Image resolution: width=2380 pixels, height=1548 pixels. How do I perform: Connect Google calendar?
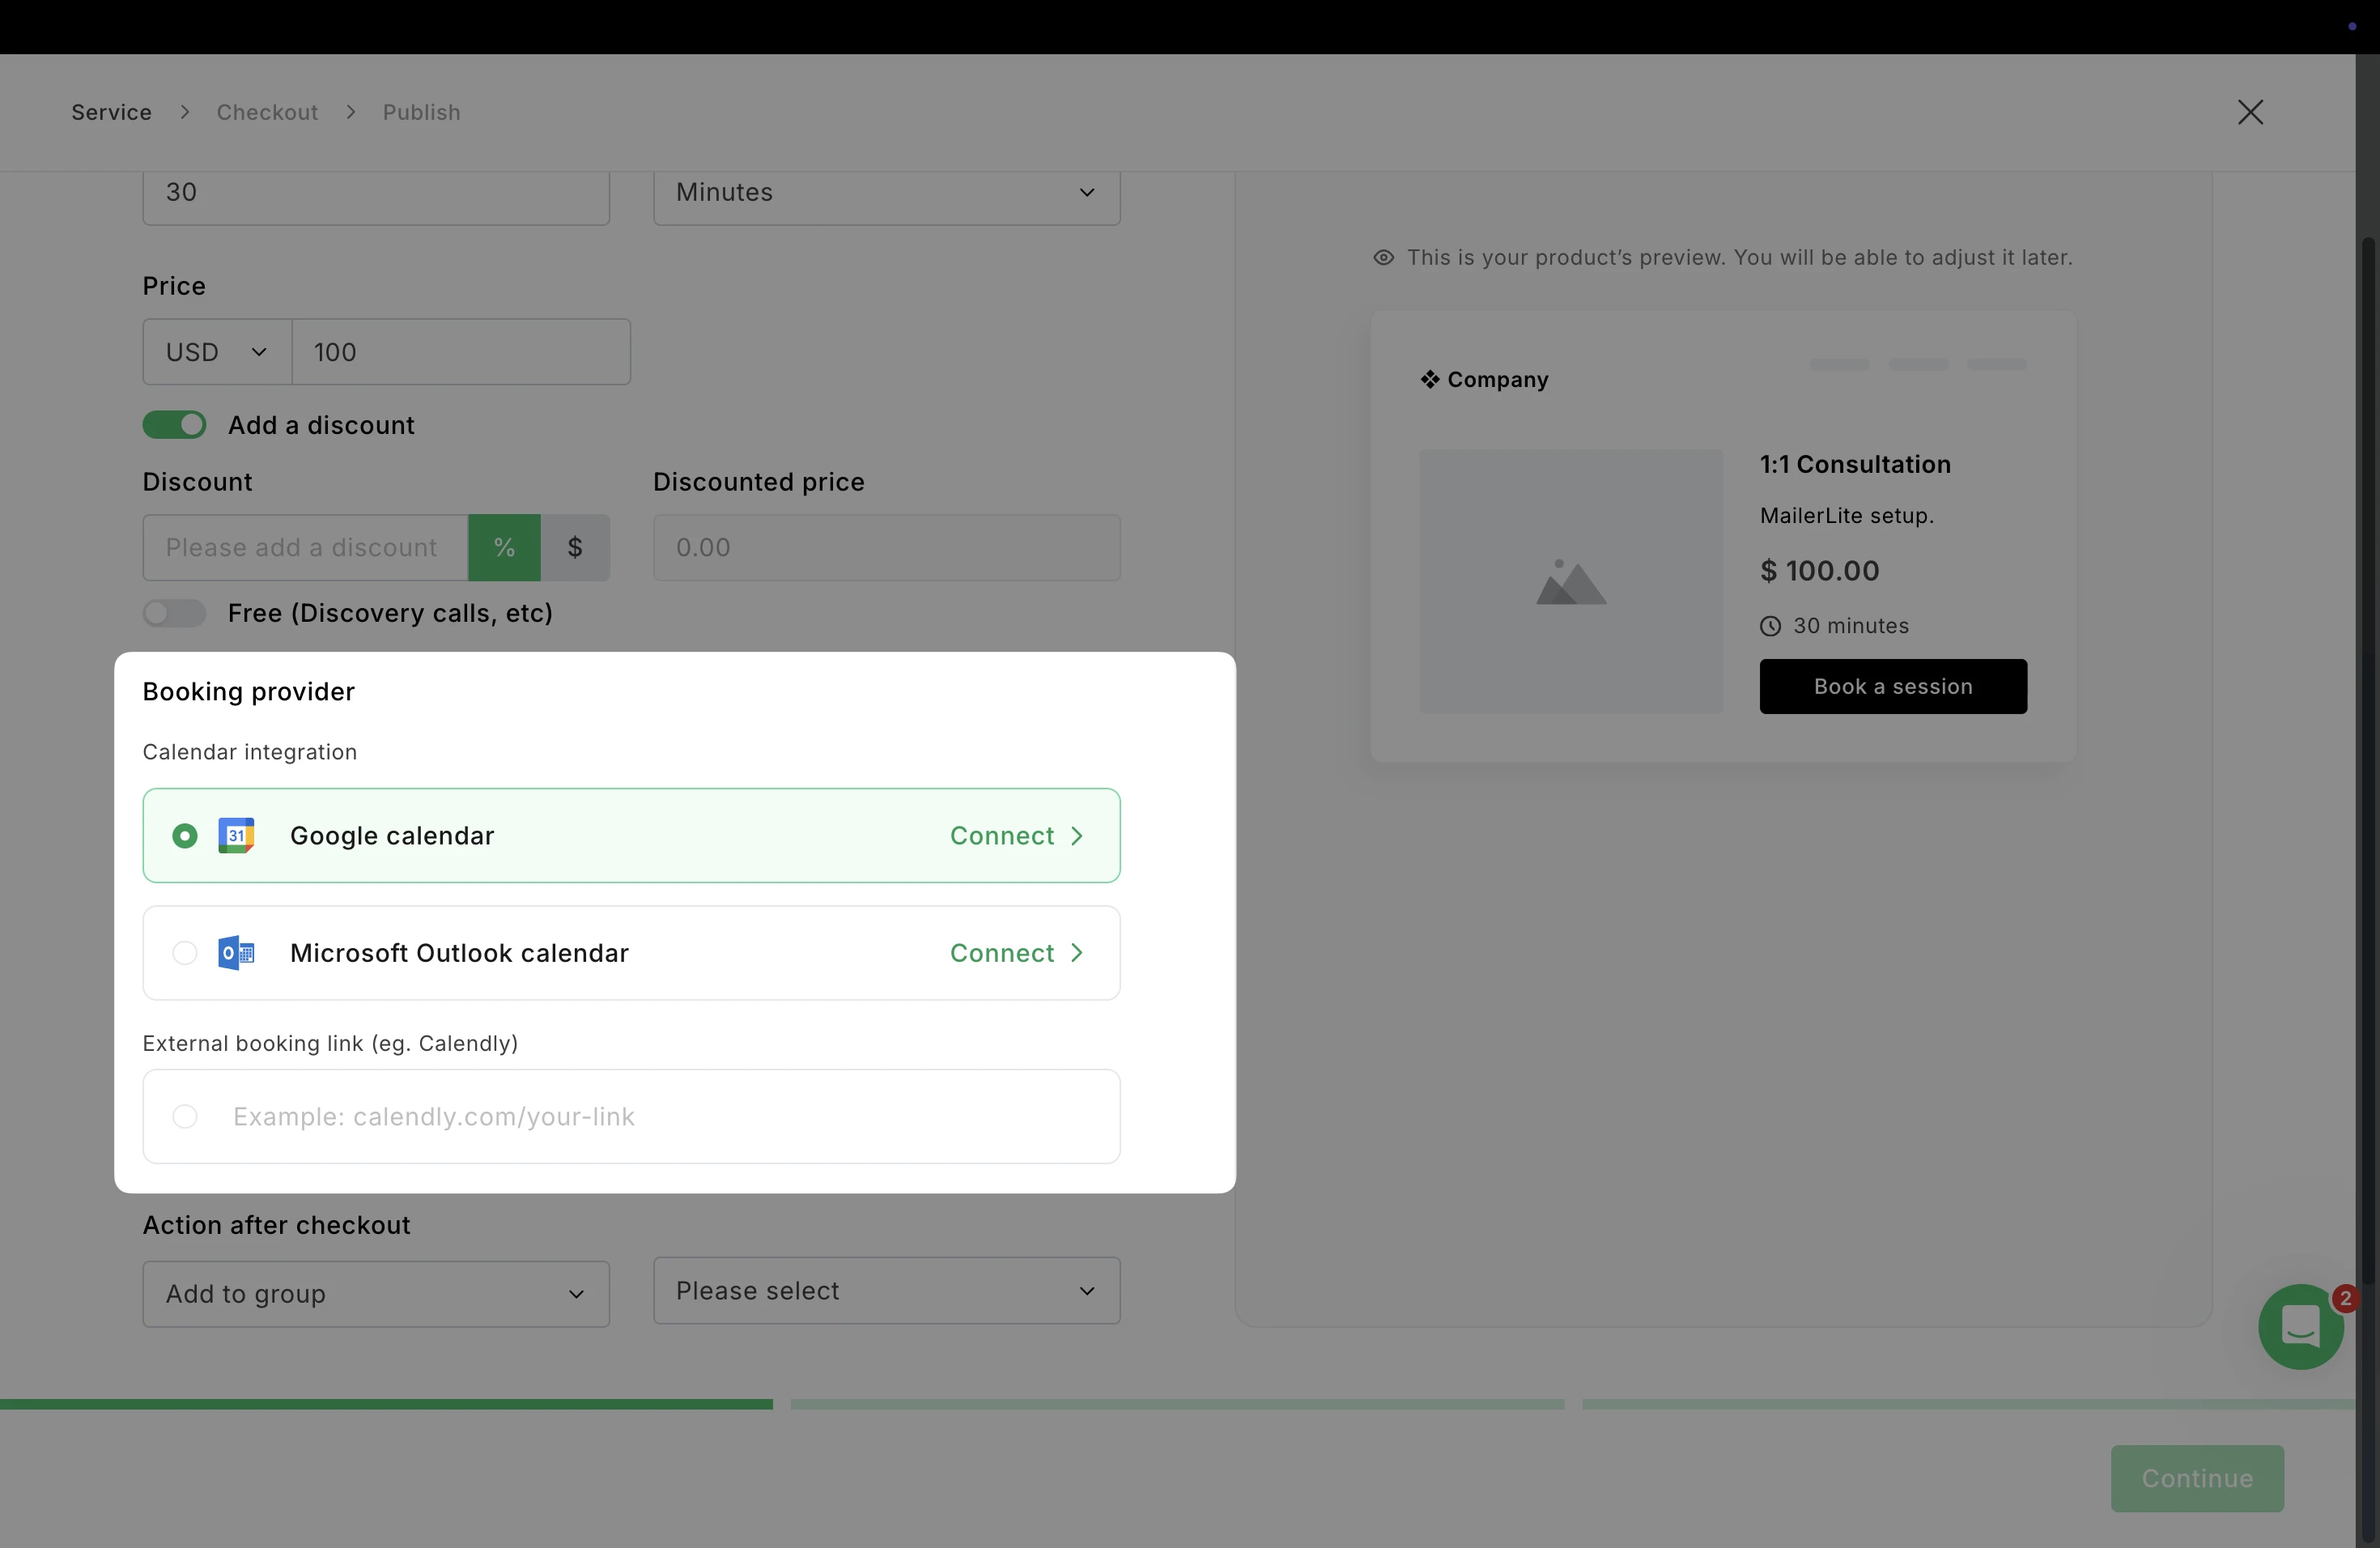coord(1016,836)
